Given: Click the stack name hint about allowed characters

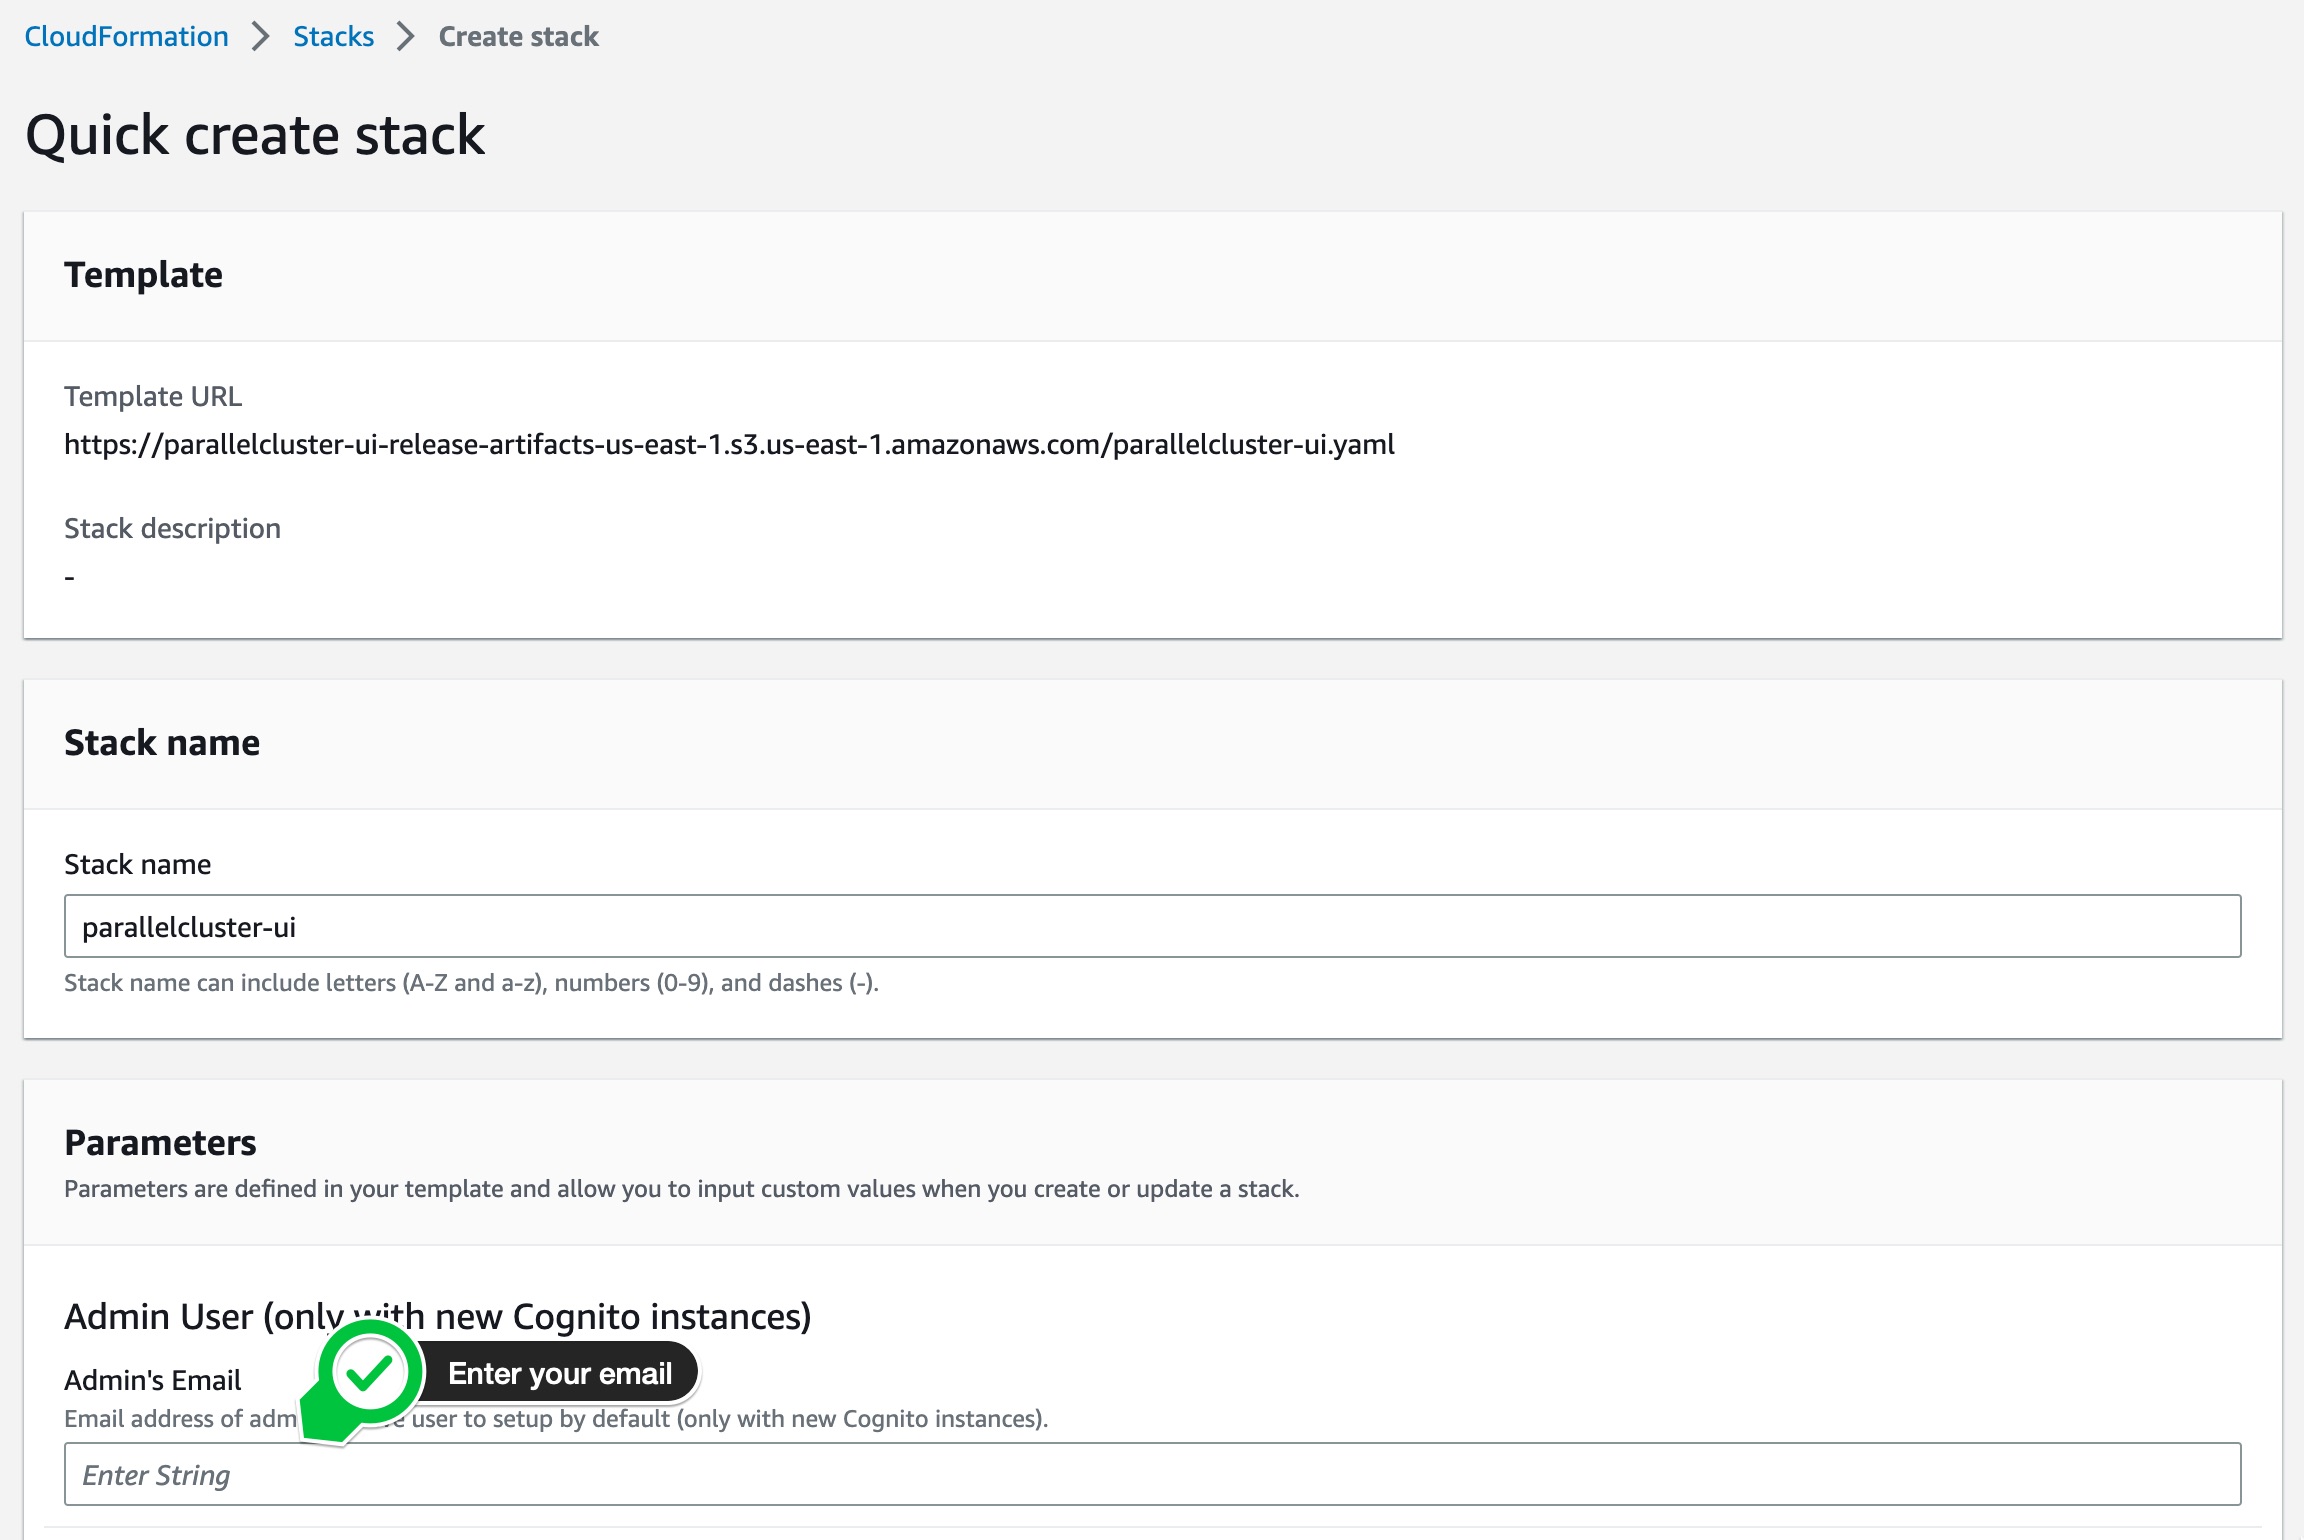Looking at the screenshot, I should tap(471, 983).
